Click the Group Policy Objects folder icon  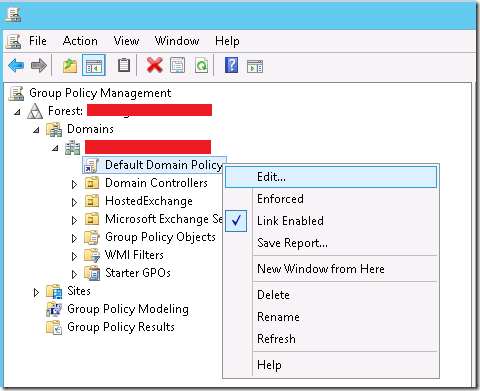tap(92, 237)
